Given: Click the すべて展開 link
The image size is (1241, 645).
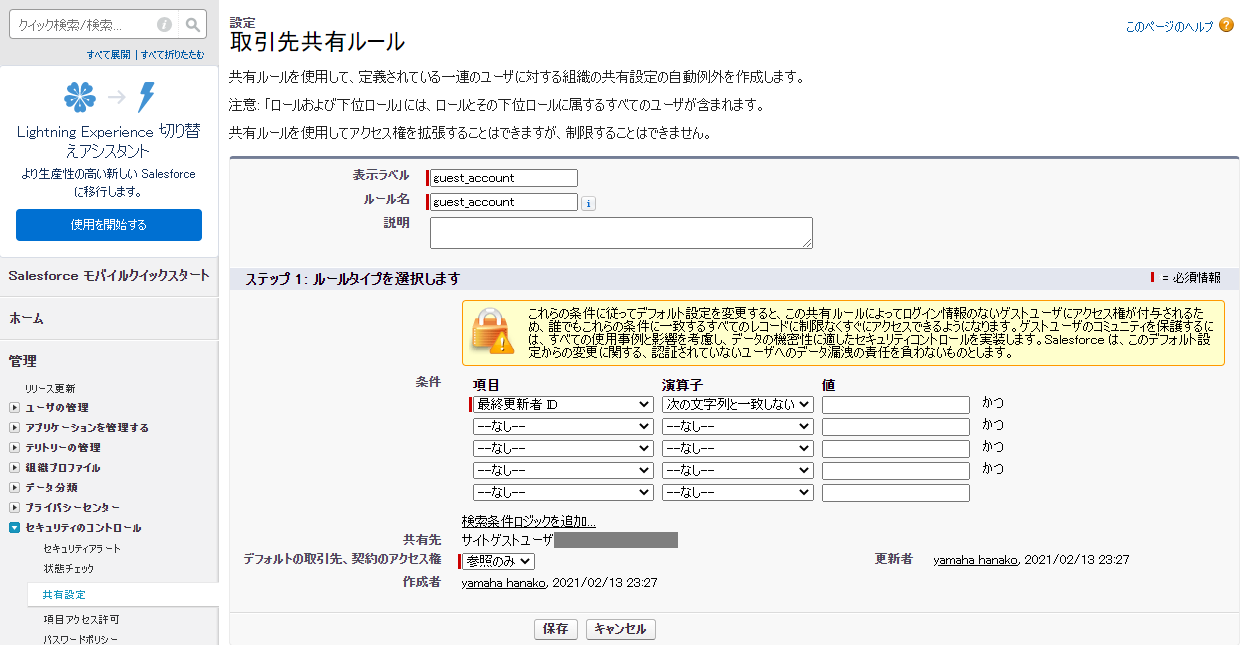Looking at the screenshot, I should click(109, 55).
